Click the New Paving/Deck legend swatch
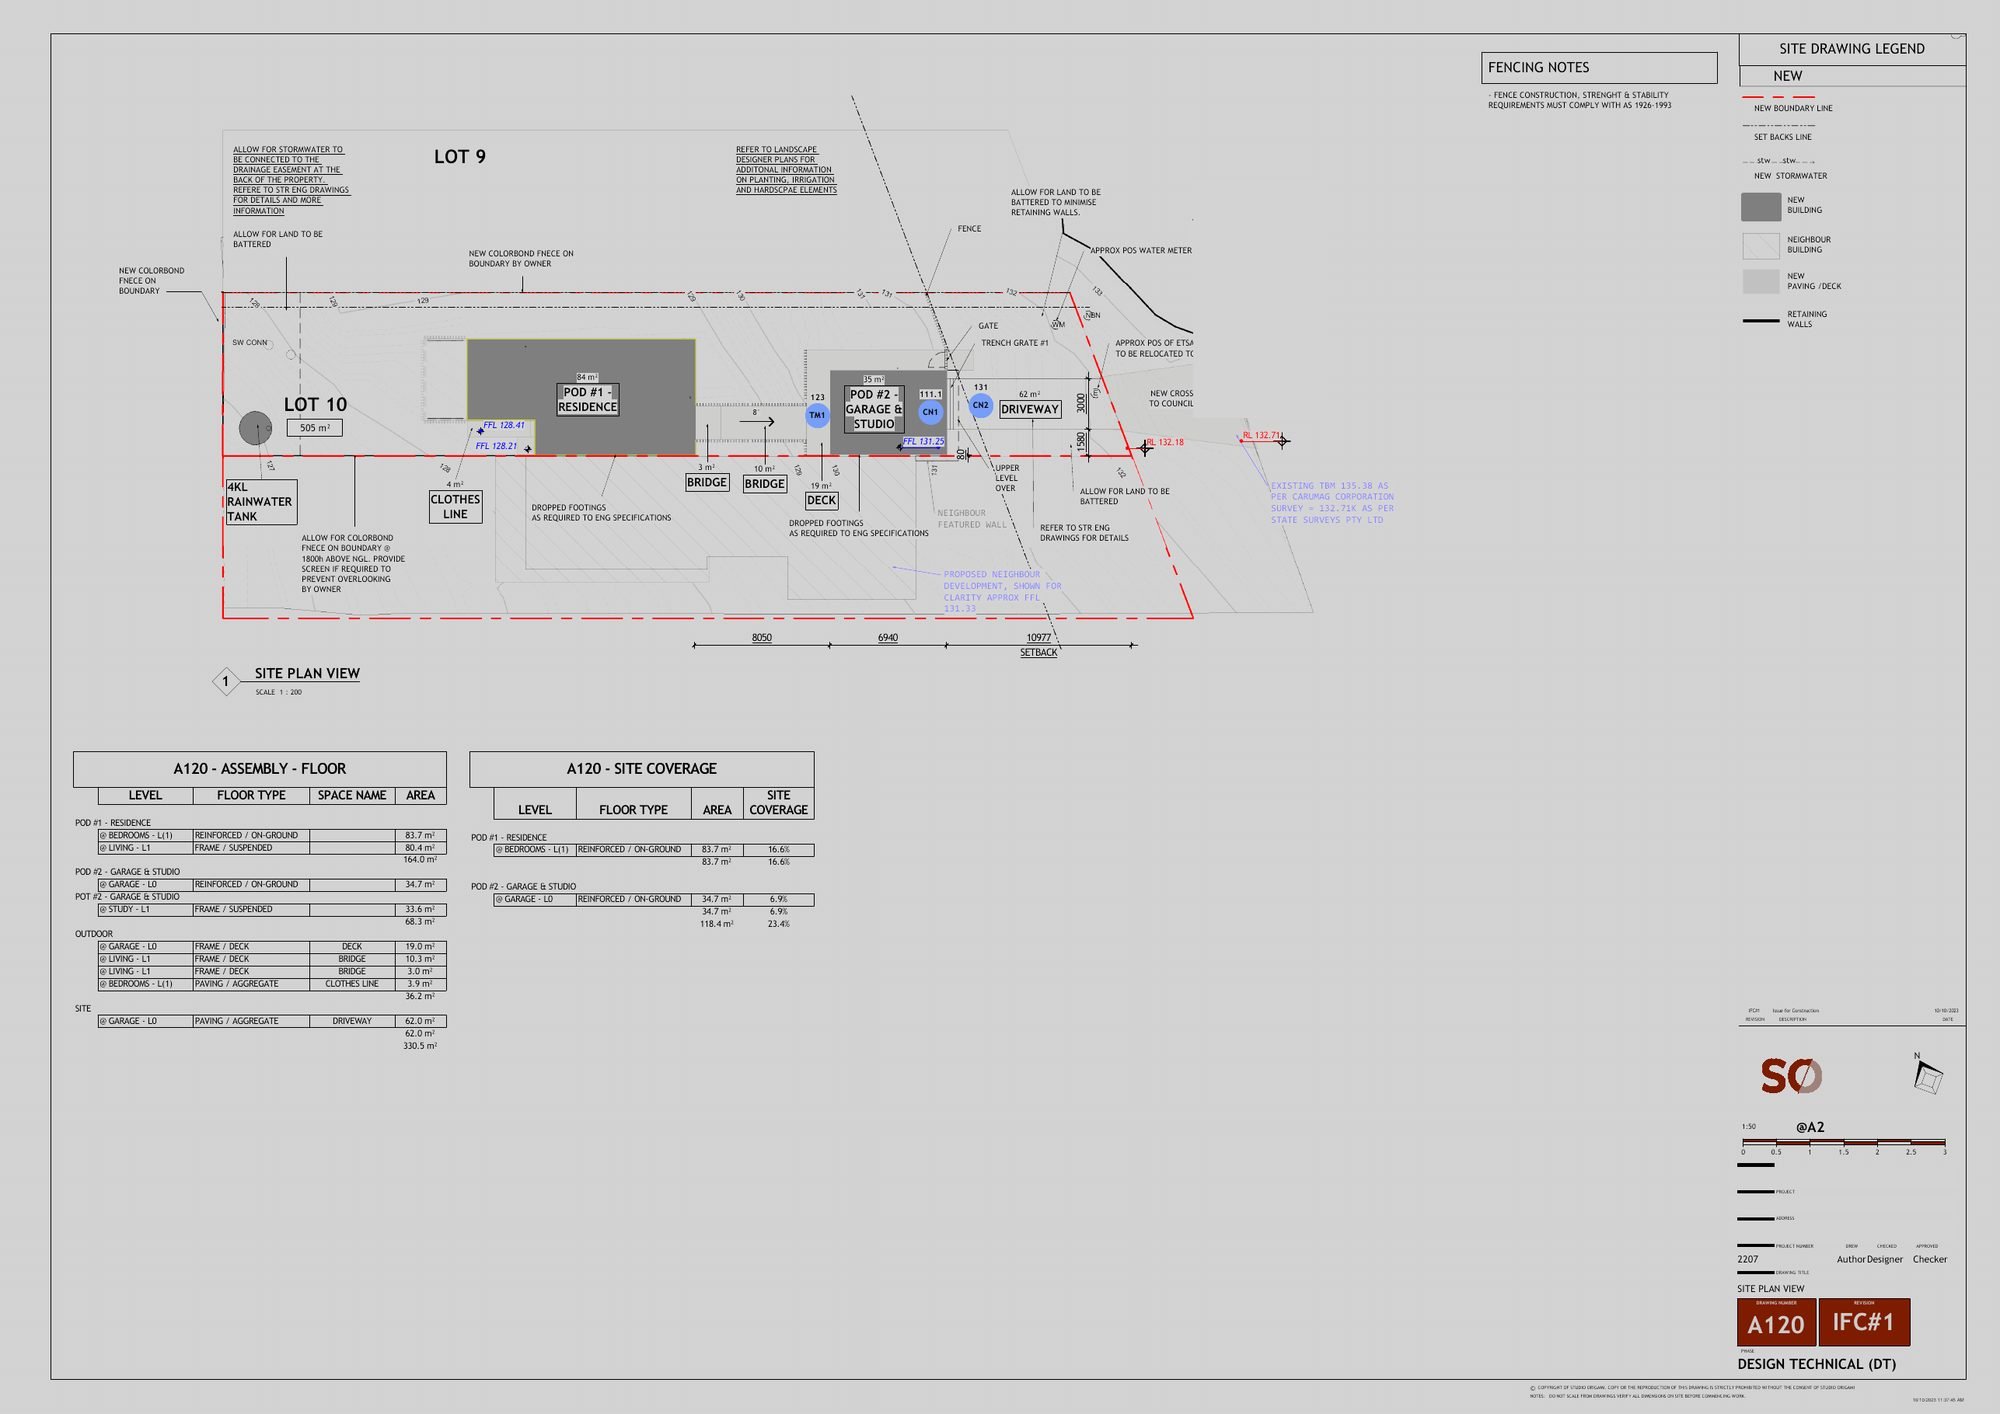Viewport: 2000px width, 1414px height. pos(1761,281)
